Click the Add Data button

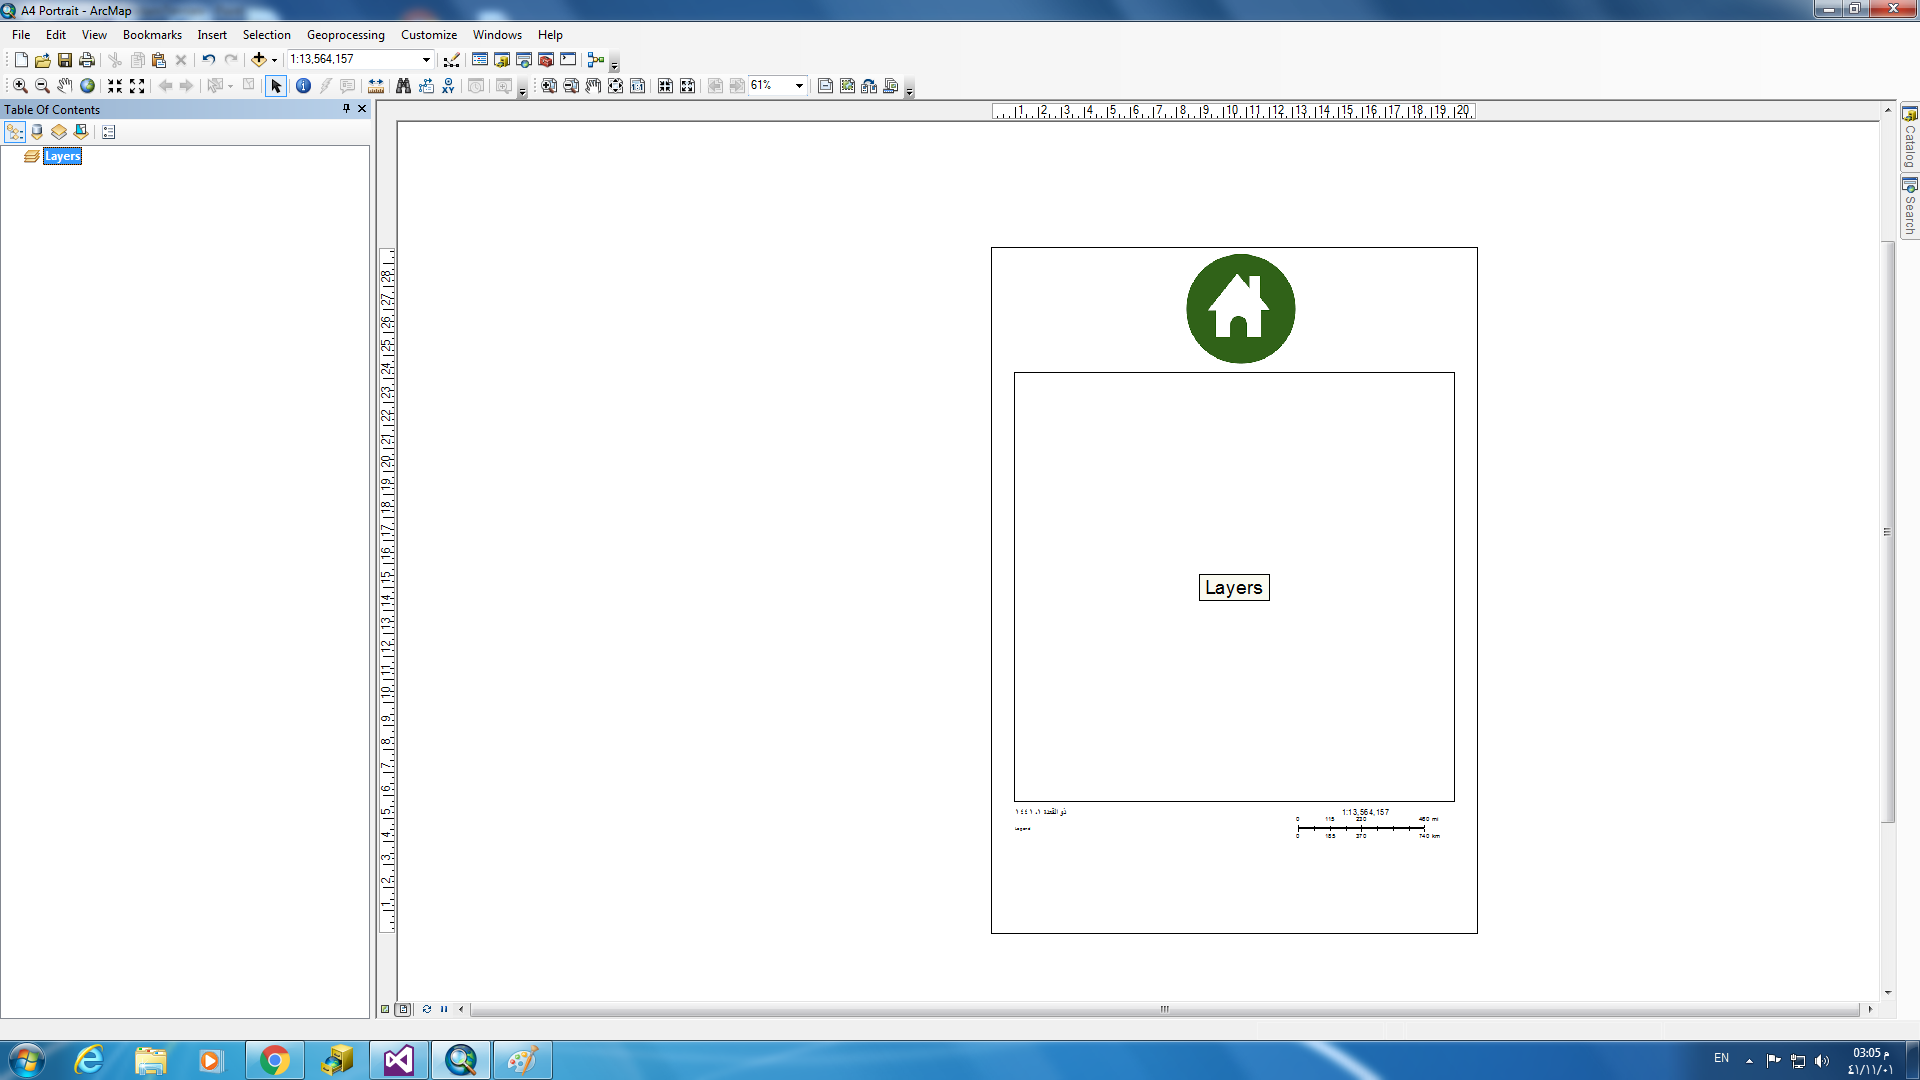pyautogui.click(x=258, y=60)
